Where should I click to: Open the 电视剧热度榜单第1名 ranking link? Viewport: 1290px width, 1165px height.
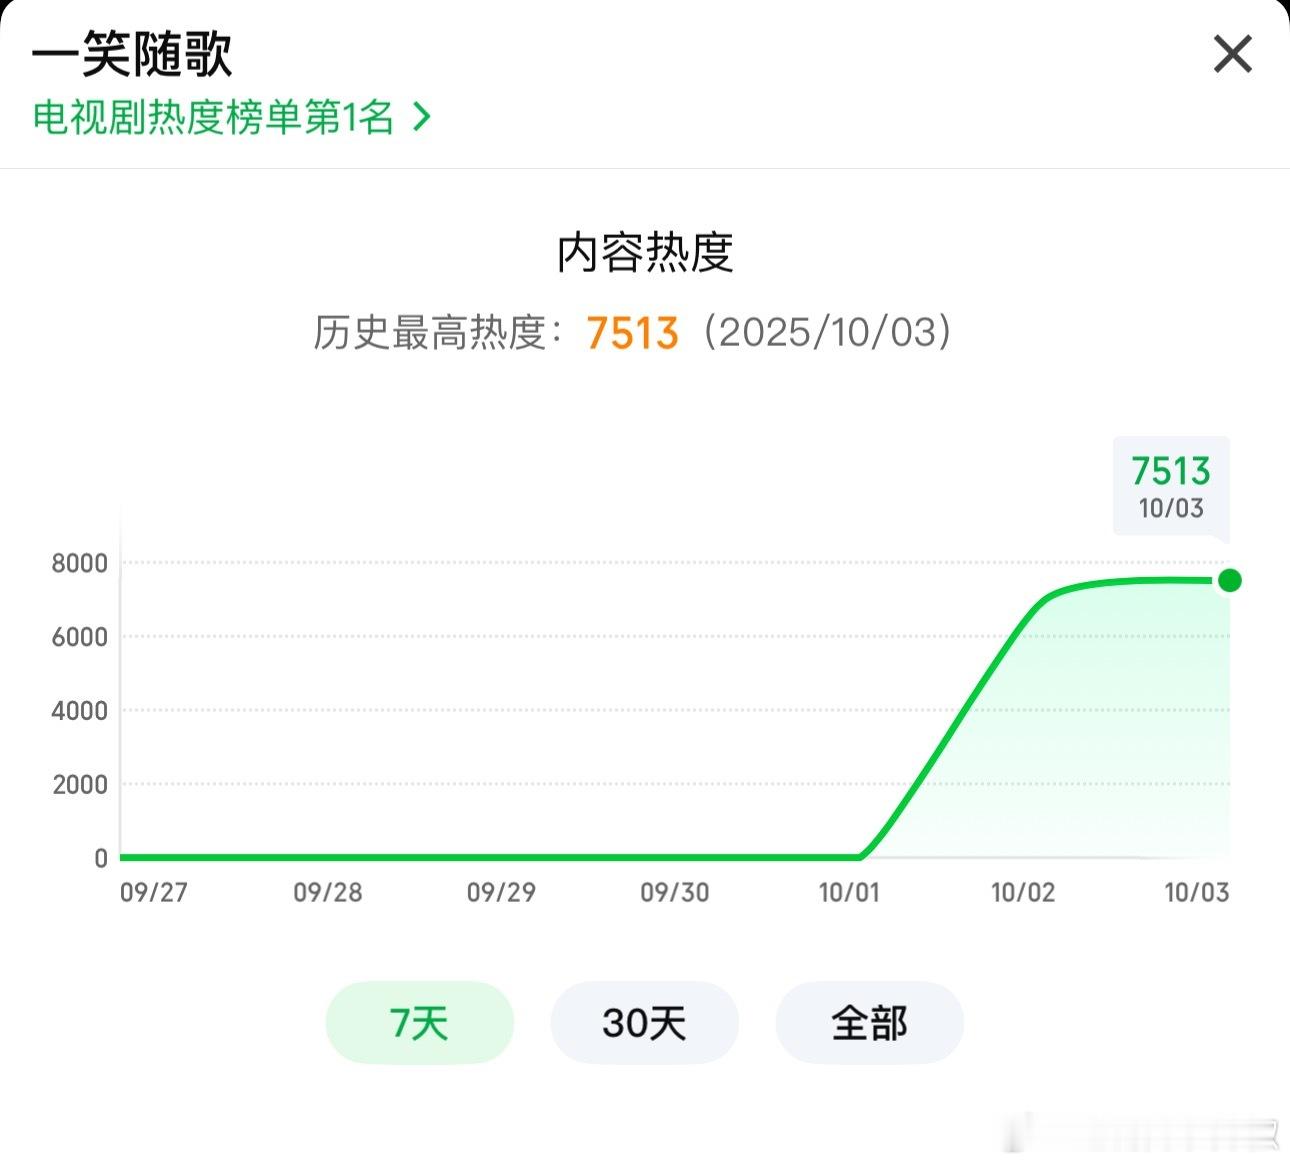coord(231,117)
